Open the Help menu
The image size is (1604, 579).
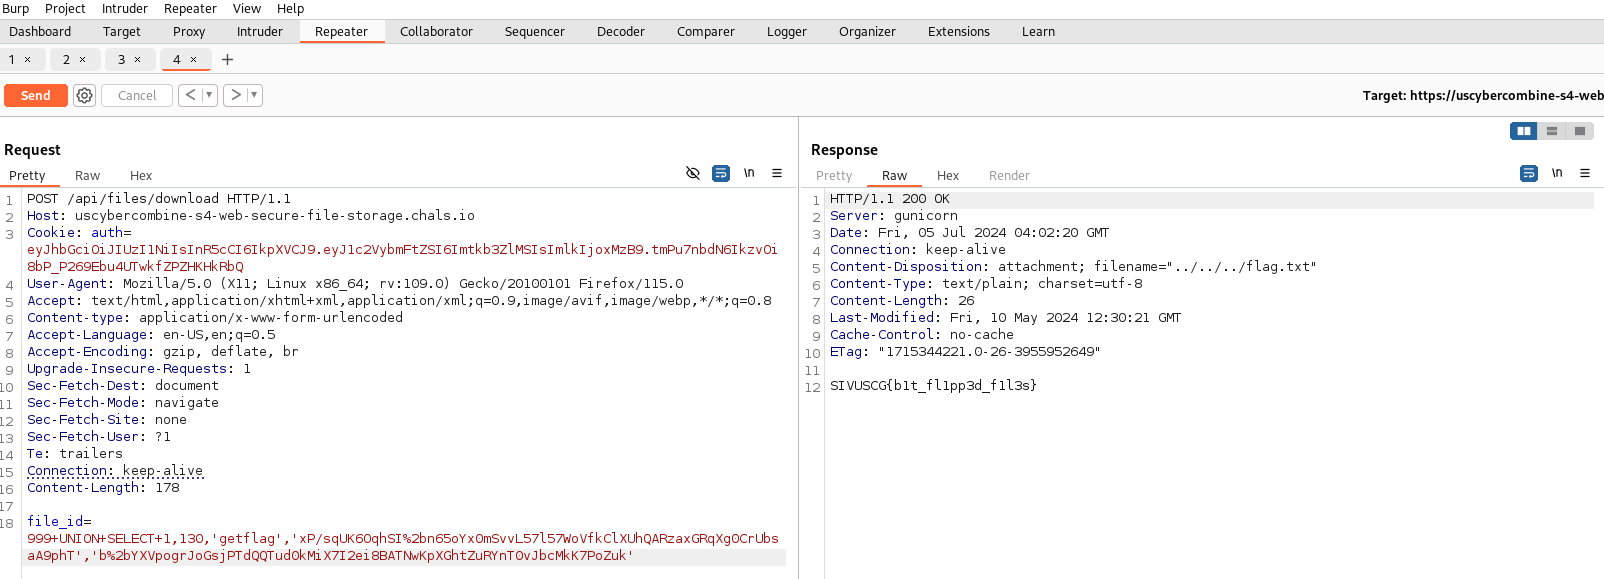[290, 9]
